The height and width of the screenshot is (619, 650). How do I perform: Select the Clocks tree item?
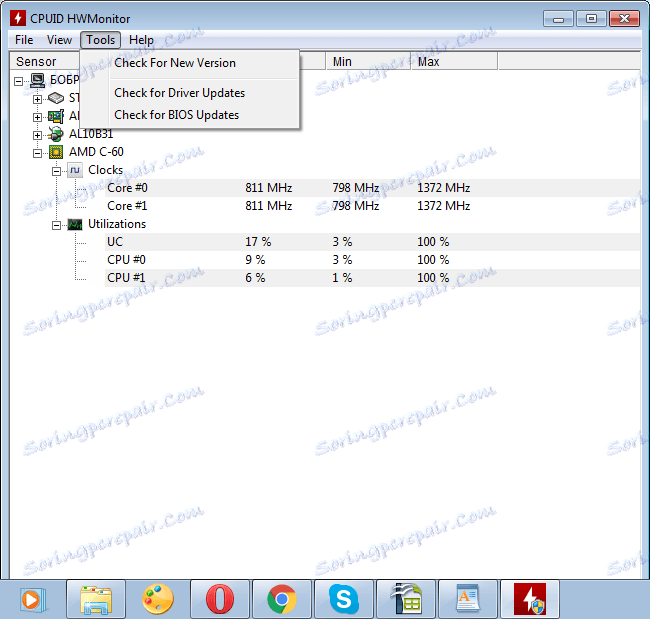105,170
